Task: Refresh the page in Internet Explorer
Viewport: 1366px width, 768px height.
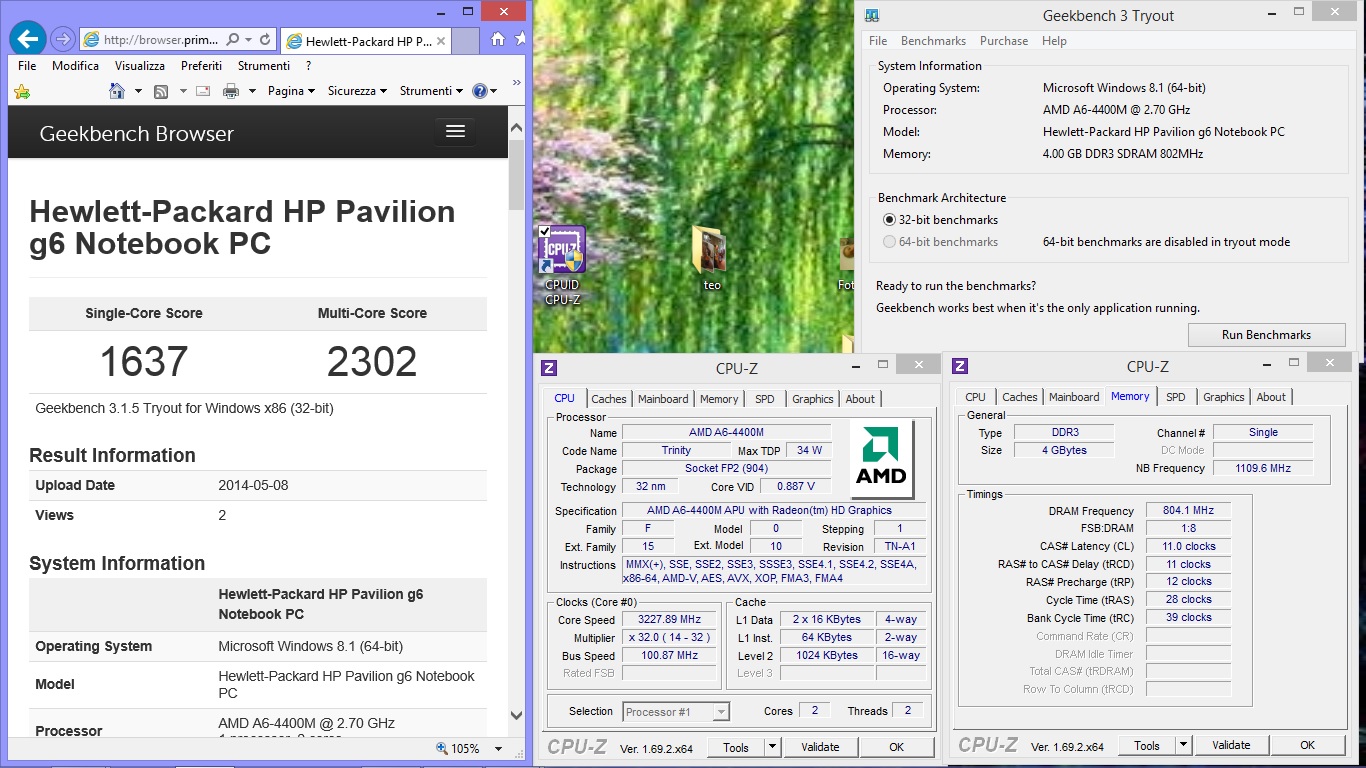Action: point(265,40)
